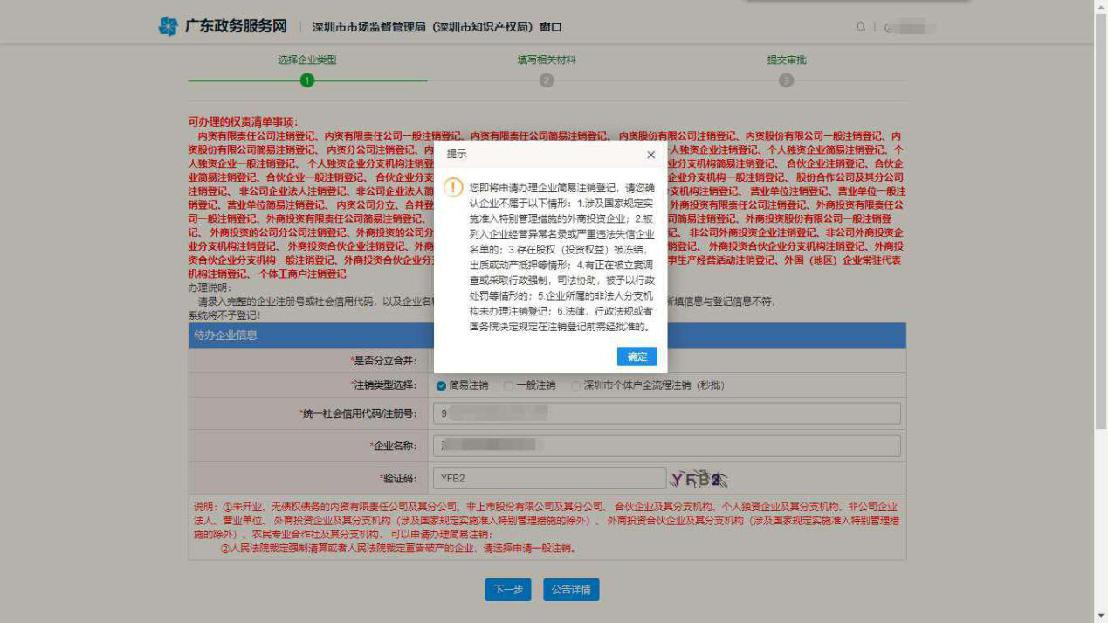Select the 简易注销 radio option
This screenshot has width=1108, height=623.
441,385
